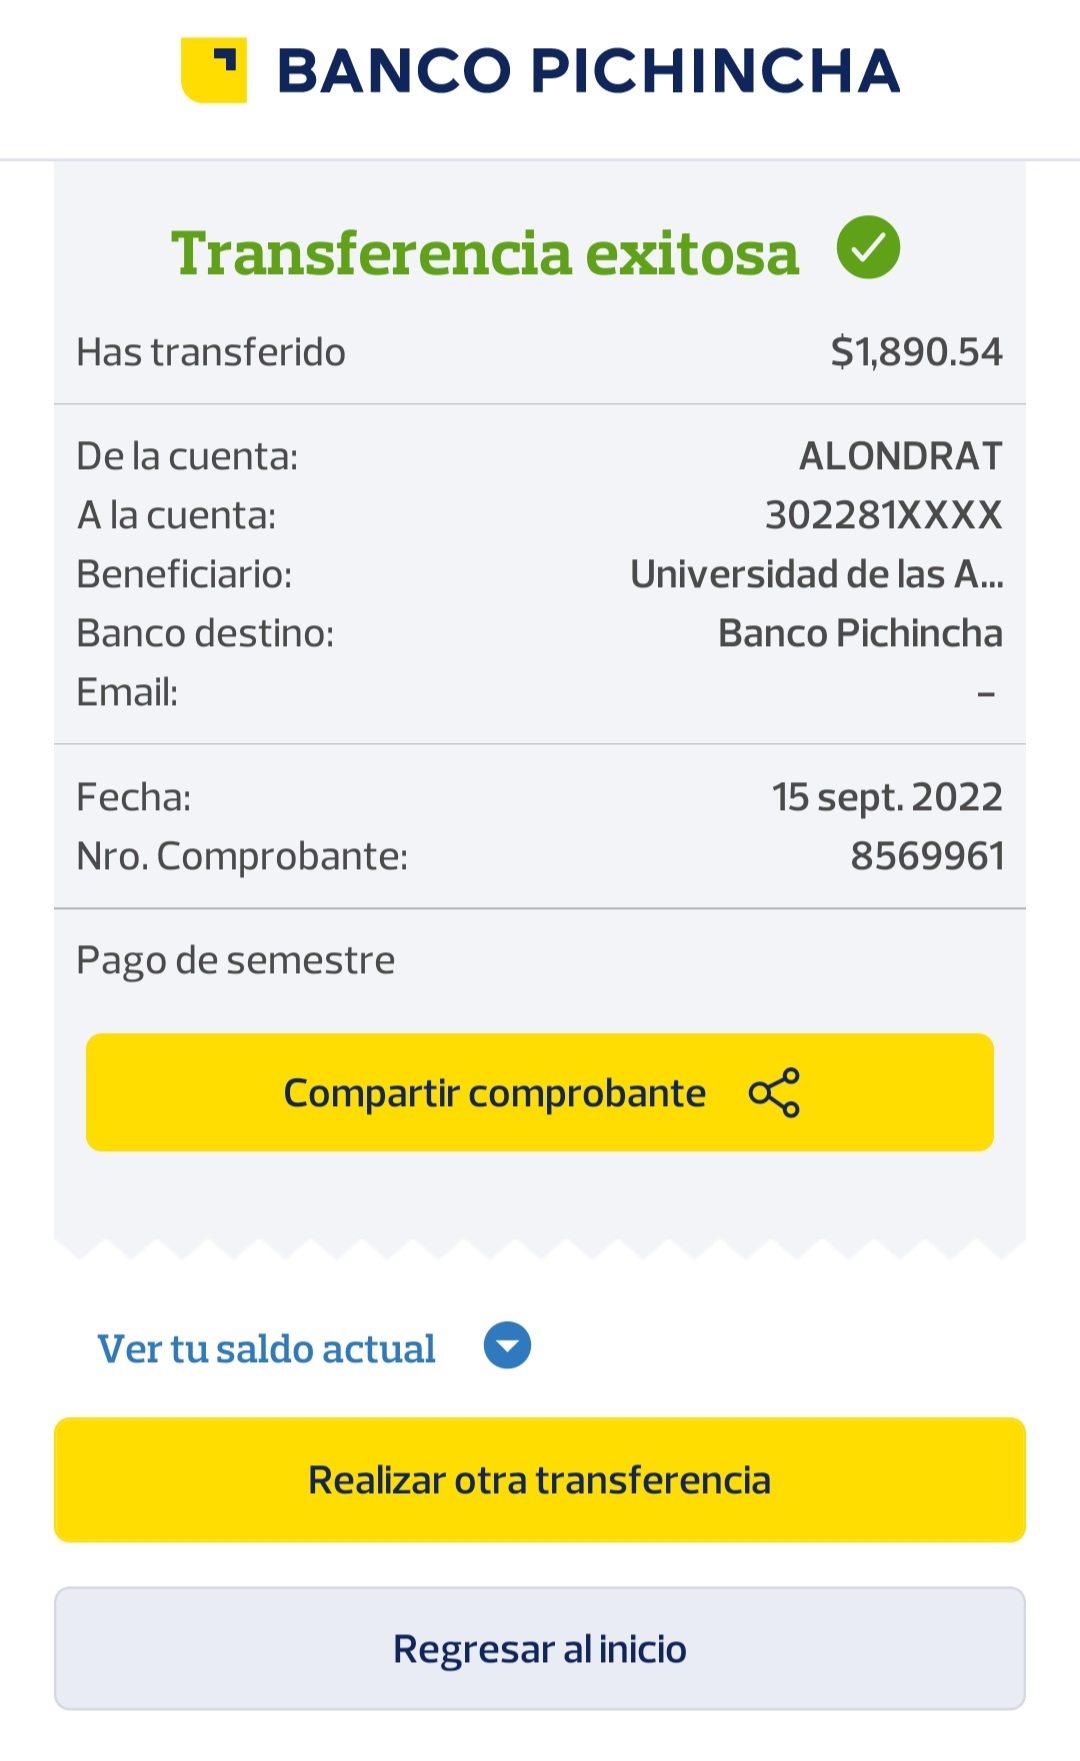Screen dimensions: 1080x1761
Task: Go back via "Regresar al inicio"
Action: click(540, 1648)
